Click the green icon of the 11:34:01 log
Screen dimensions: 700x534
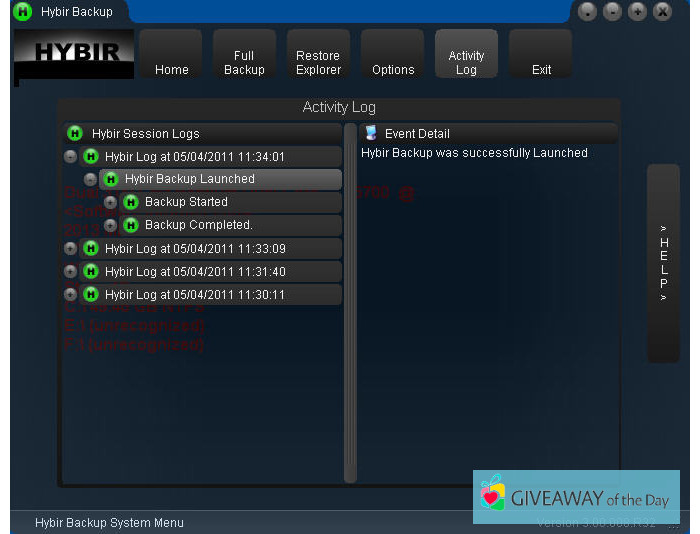point(91,156)
